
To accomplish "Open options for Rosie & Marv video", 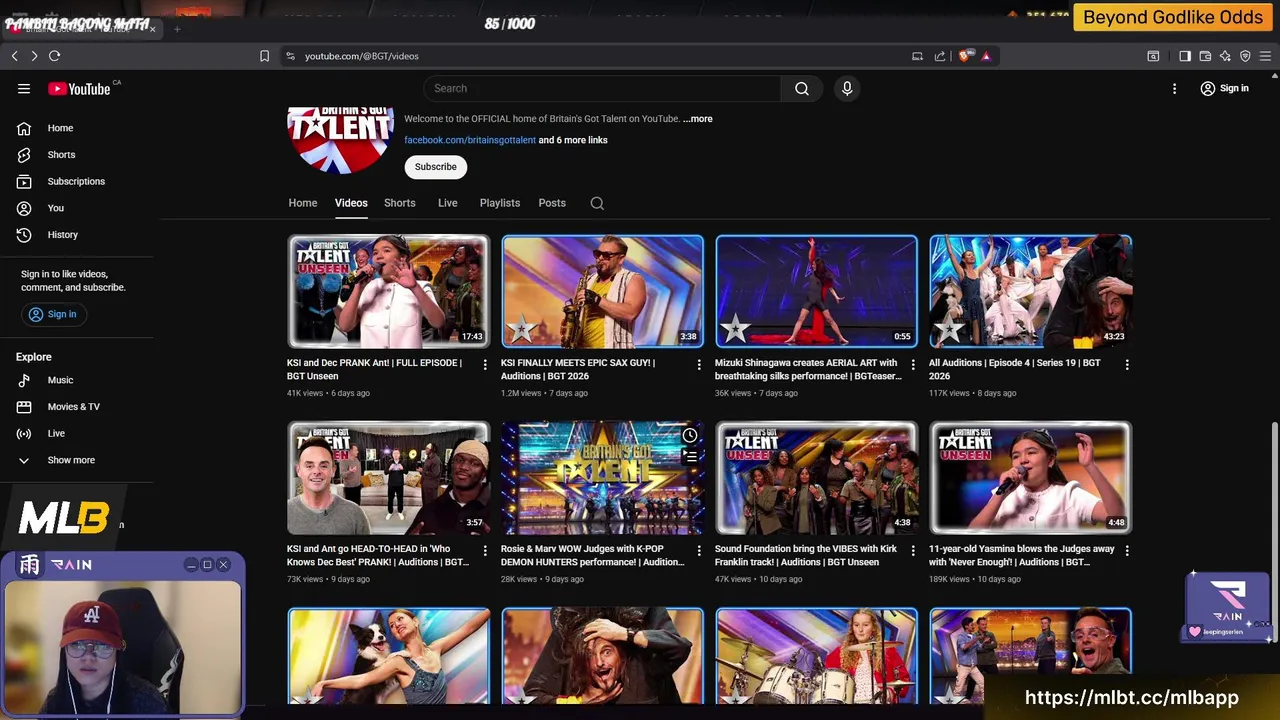I will 699,551.
